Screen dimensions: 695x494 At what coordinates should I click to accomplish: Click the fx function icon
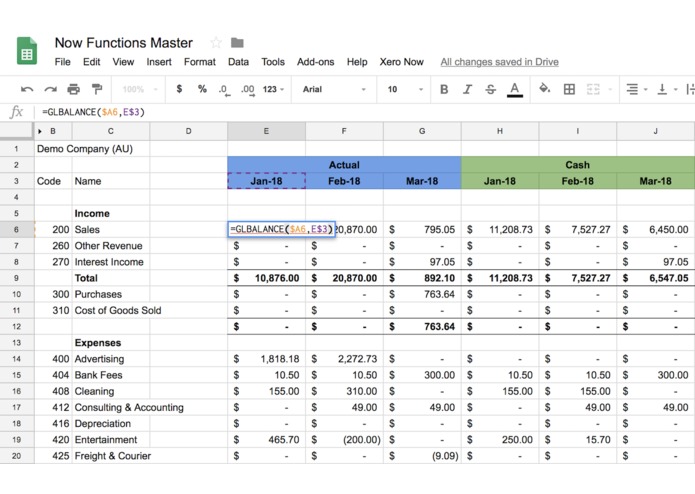pos(16,112)
